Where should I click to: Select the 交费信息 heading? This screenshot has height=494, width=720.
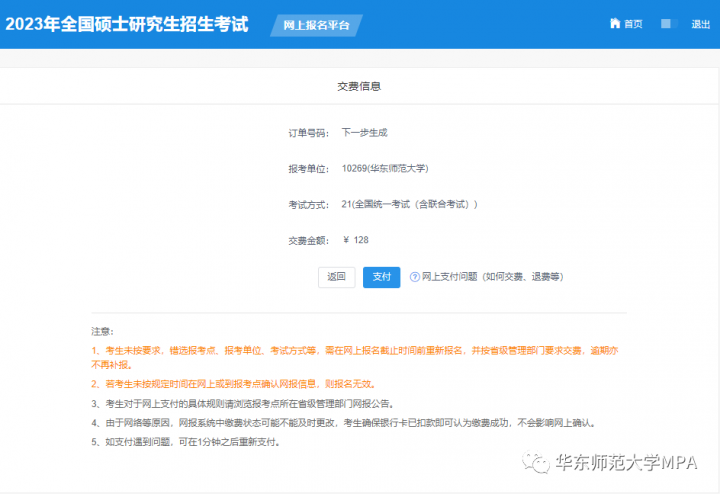click(359, 86)
